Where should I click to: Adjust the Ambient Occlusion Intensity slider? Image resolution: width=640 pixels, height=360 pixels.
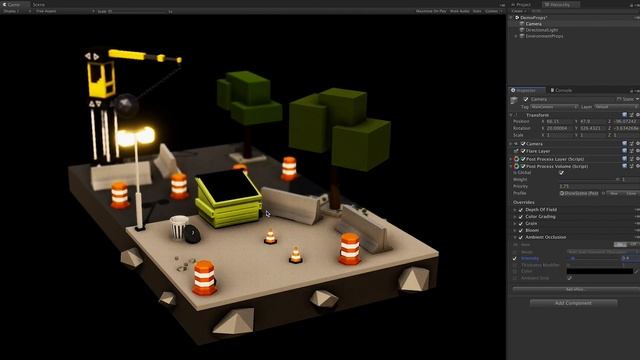coord(594,258)
